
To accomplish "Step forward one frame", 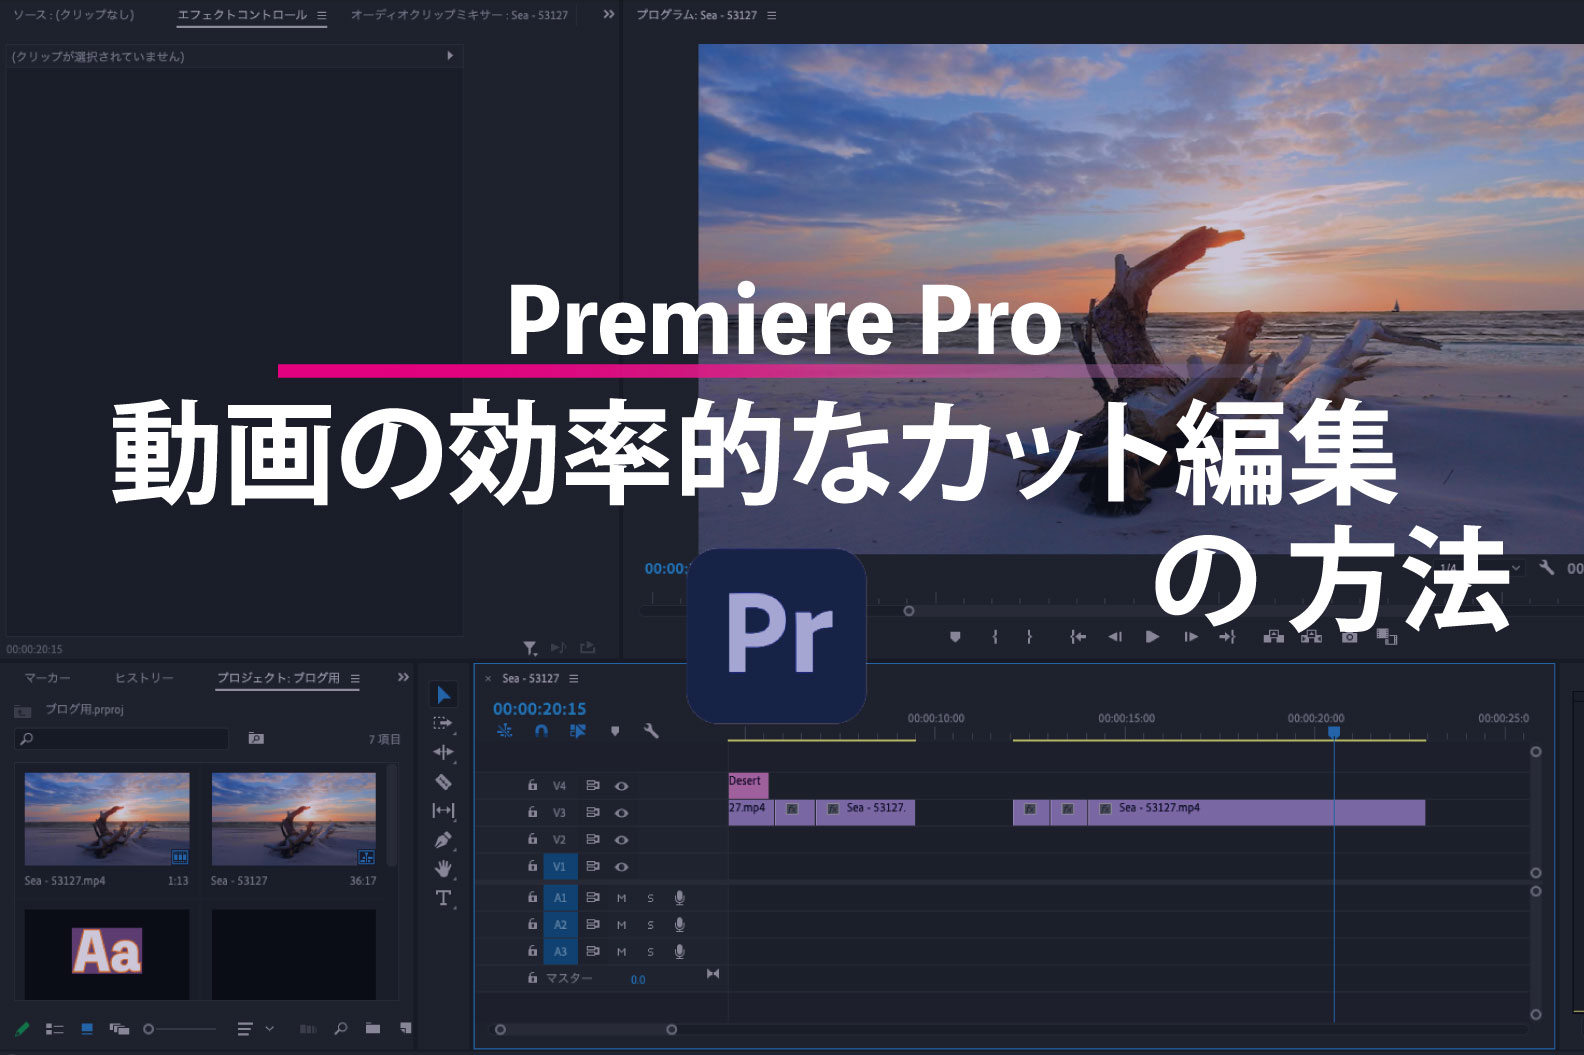I will tap(1190, 636).
